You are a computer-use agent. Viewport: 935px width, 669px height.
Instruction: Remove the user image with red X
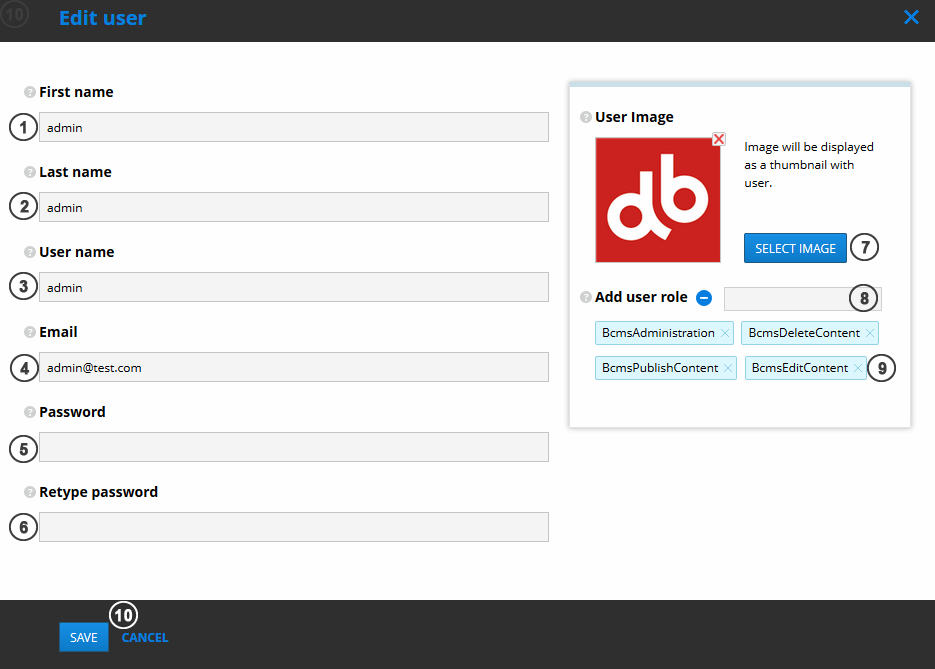718,140
